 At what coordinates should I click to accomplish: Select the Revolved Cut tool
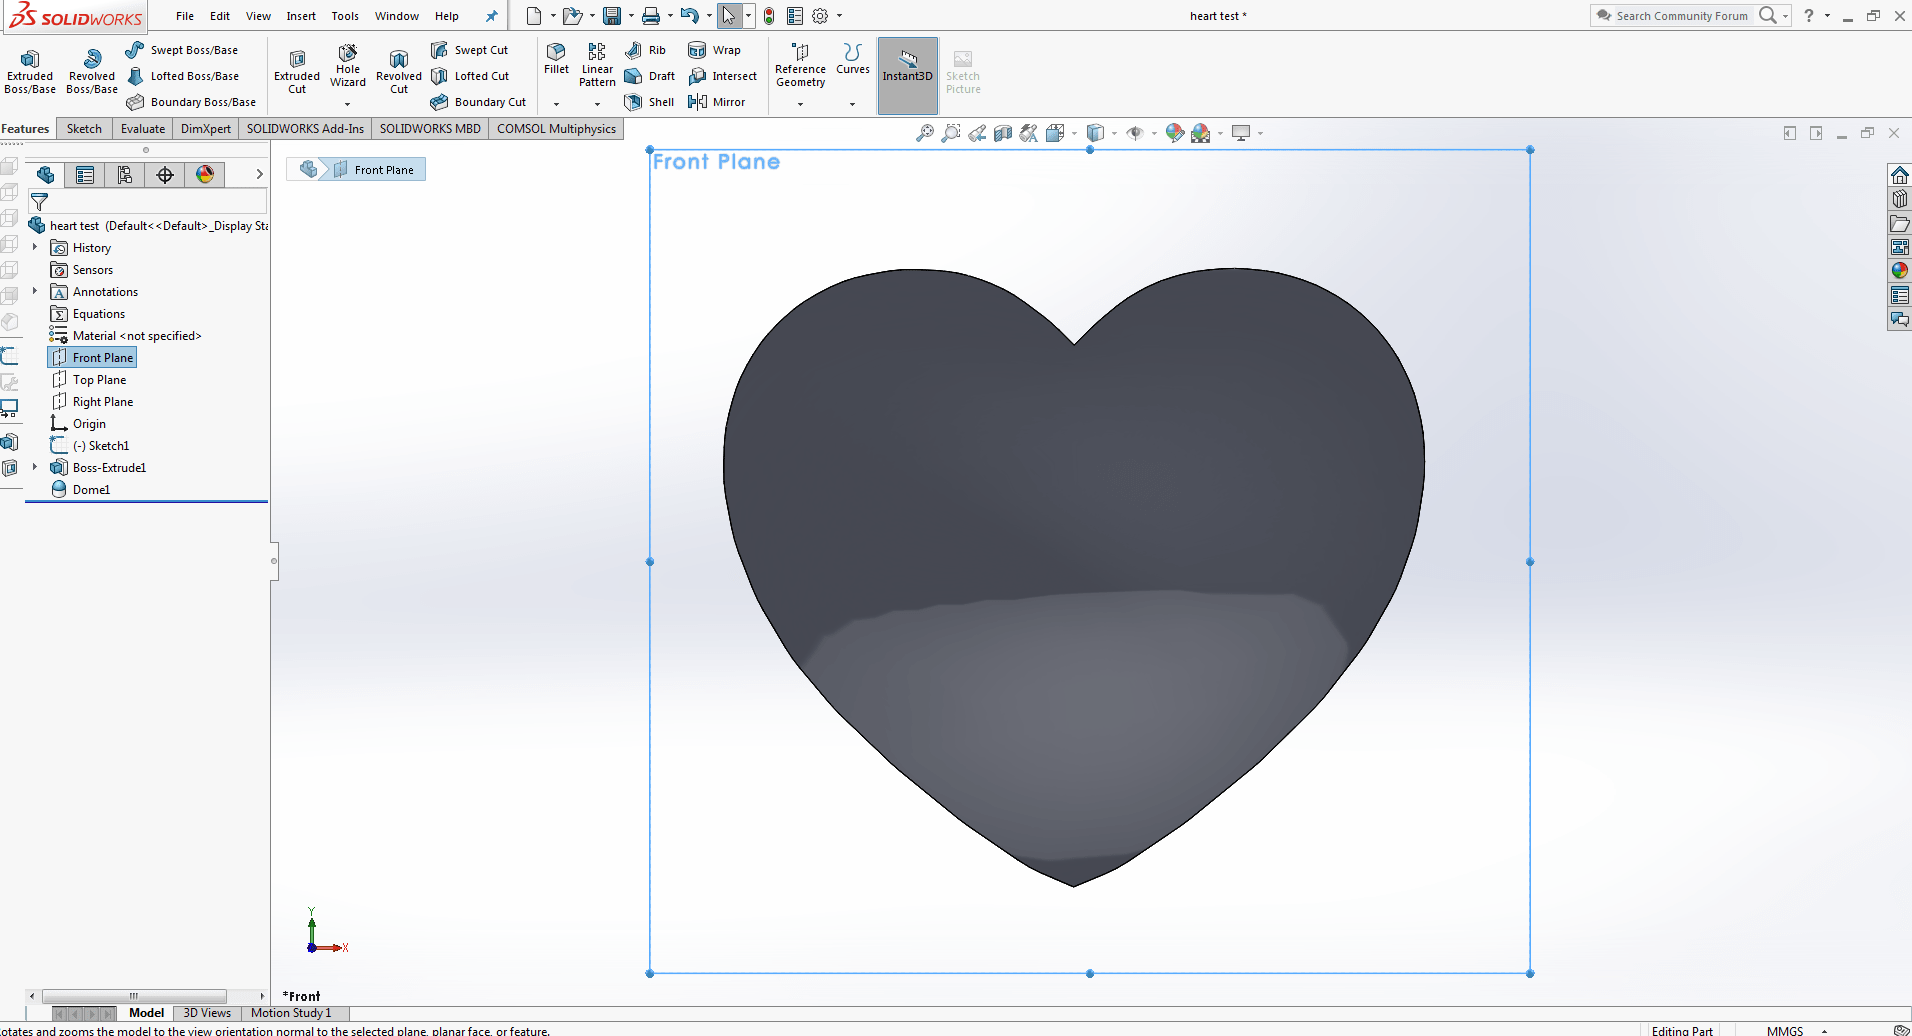(399, 72)
